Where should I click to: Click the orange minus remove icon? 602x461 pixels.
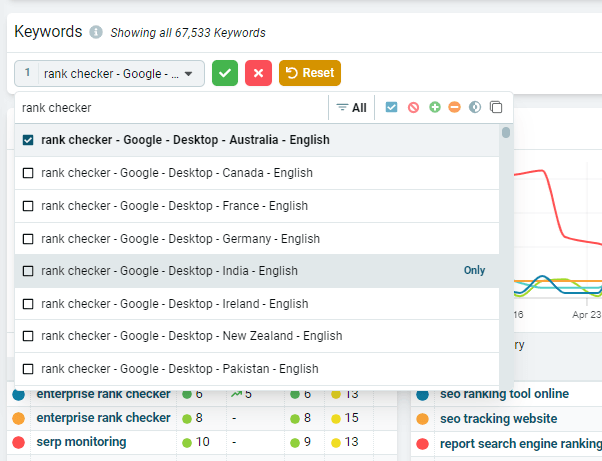455,107
